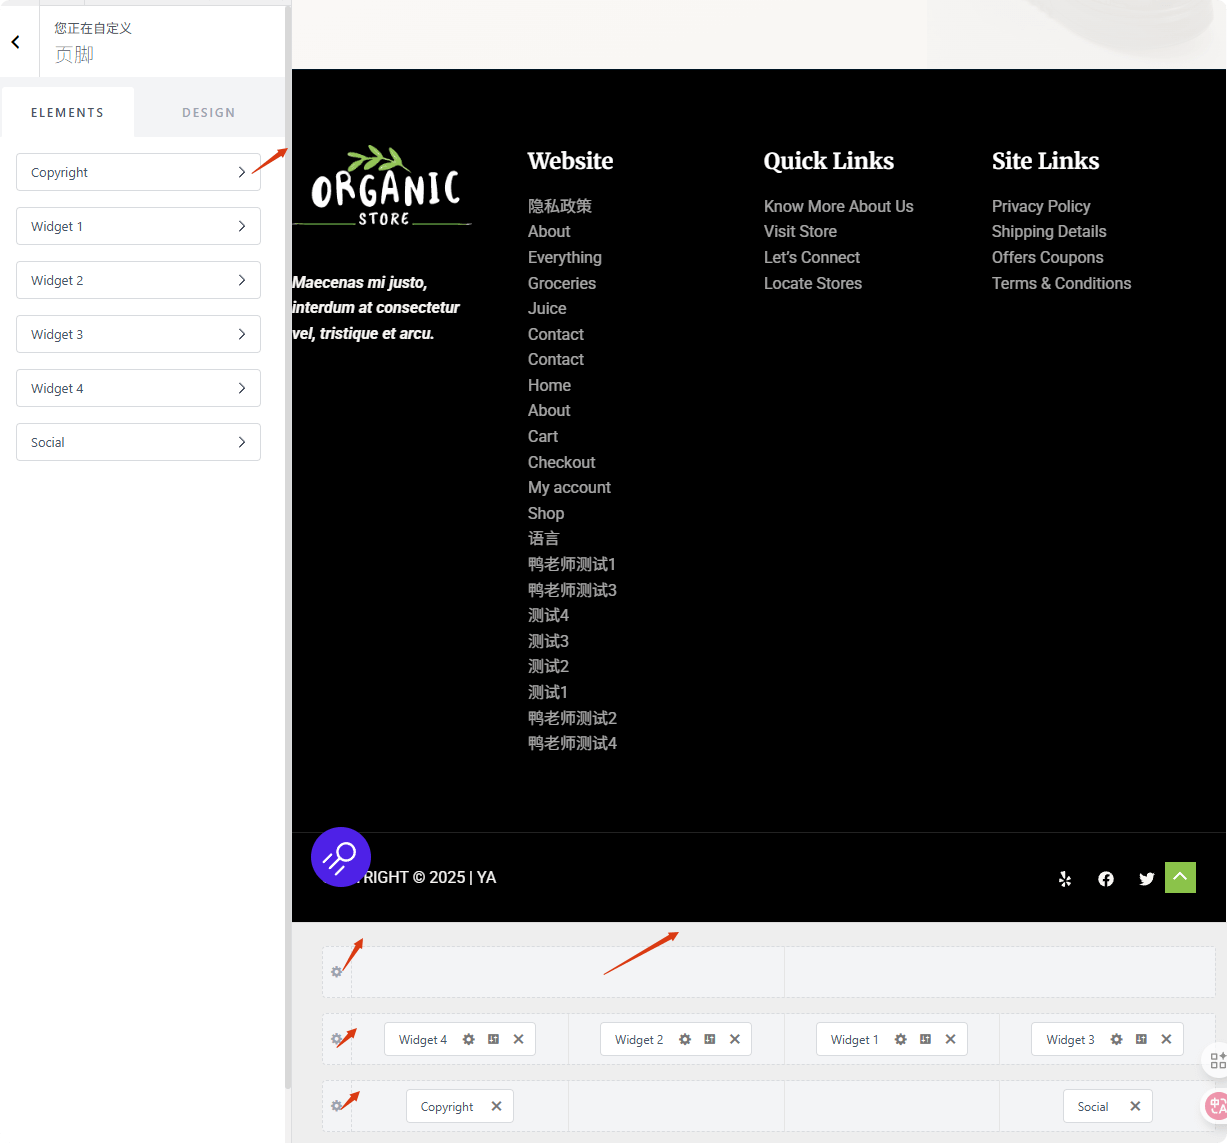This screenshot has height=1143, width=1227.
Task: Click the Yelp social icon in footer
Action: coord(1065,879)
